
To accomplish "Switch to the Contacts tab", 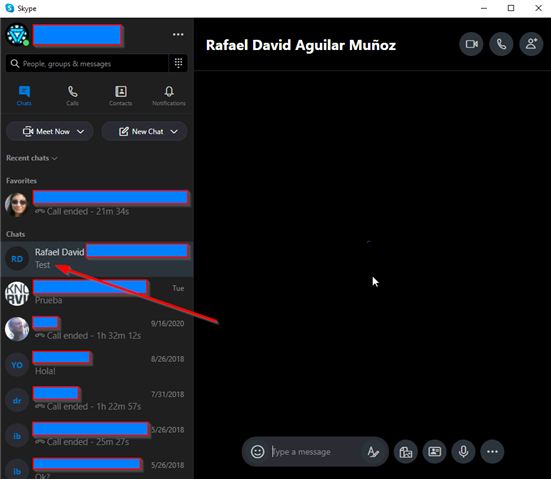I will pyautogui.click(x=121, y=96).
